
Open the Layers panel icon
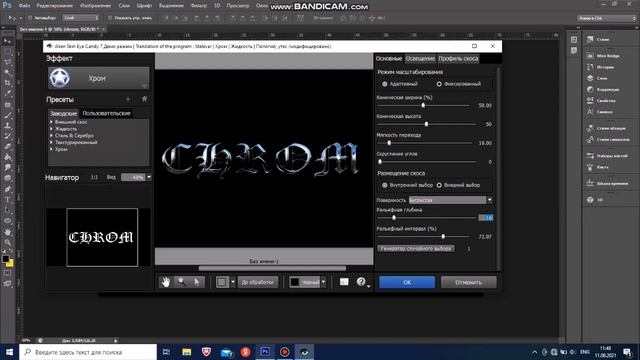pyautogui.click(x=590, y=78)
